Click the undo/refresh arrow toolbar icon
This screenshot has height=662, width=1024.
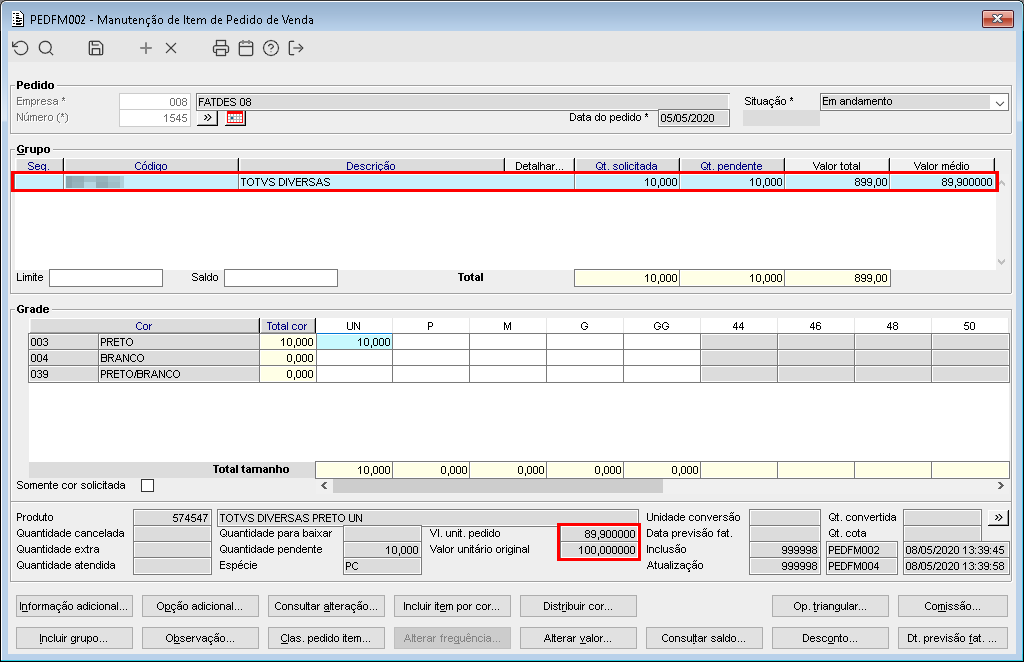pyautogui.click(x=20, y=48)
